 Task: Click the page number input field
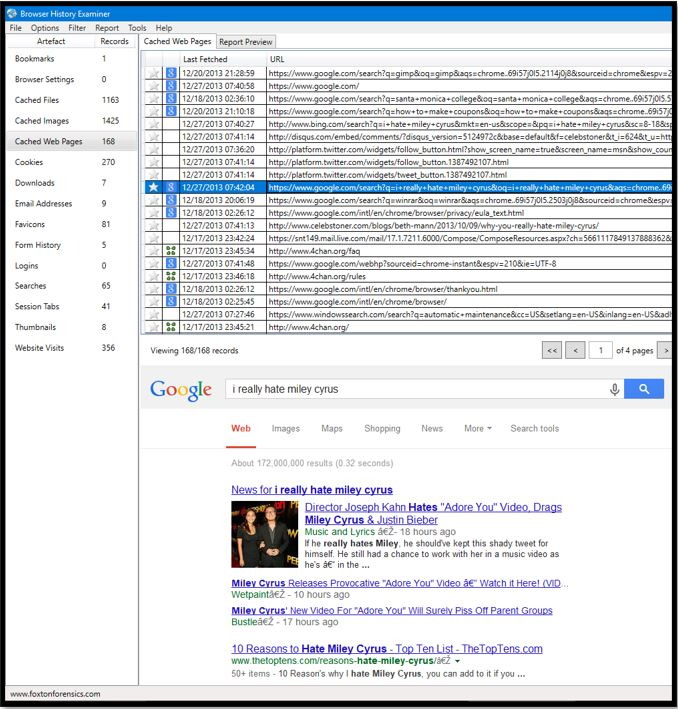click(x=601, y=350)
